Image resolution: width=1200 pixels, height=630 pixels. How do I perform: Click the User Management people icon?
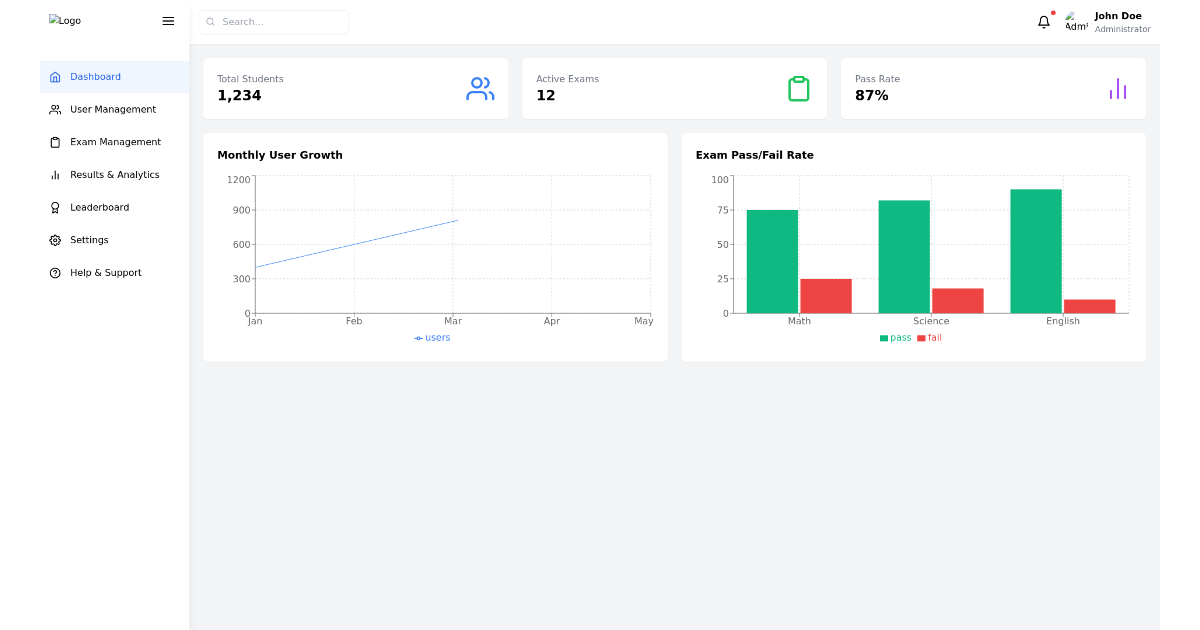point(55,109)
